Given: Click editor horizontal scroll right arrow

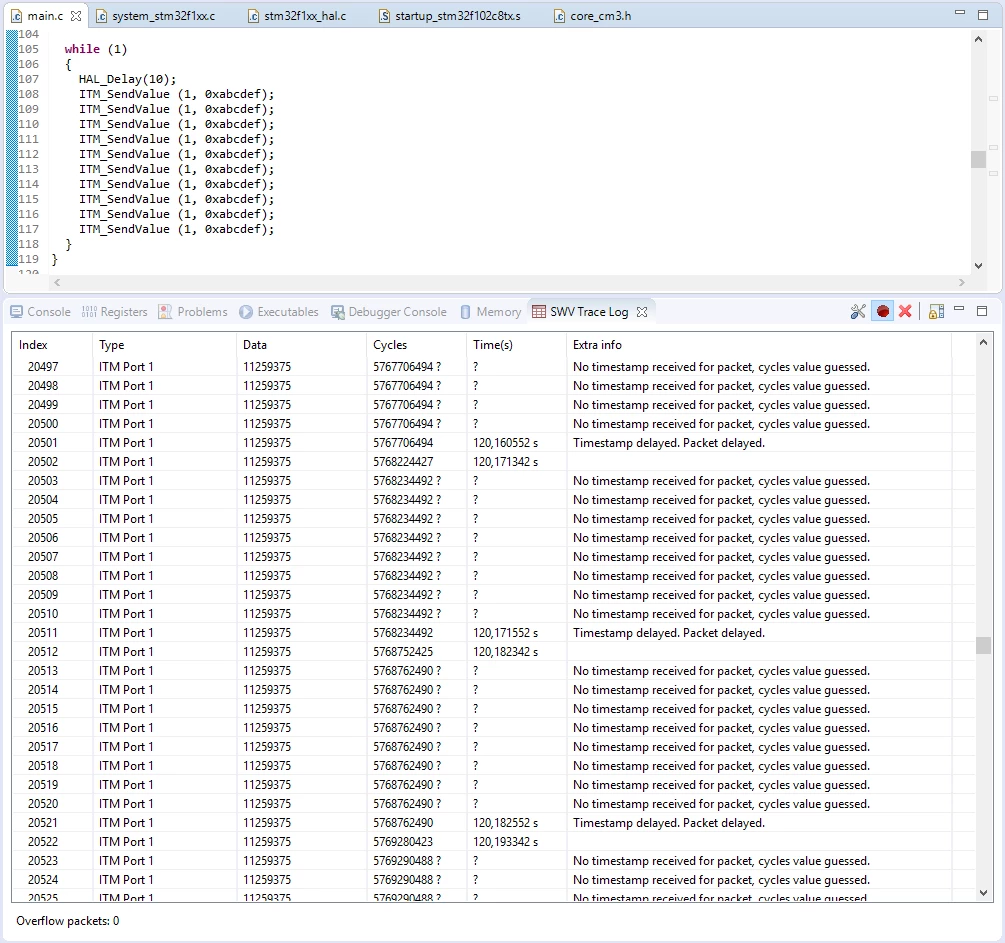Looking at the screenshot, I should (961, 282).
